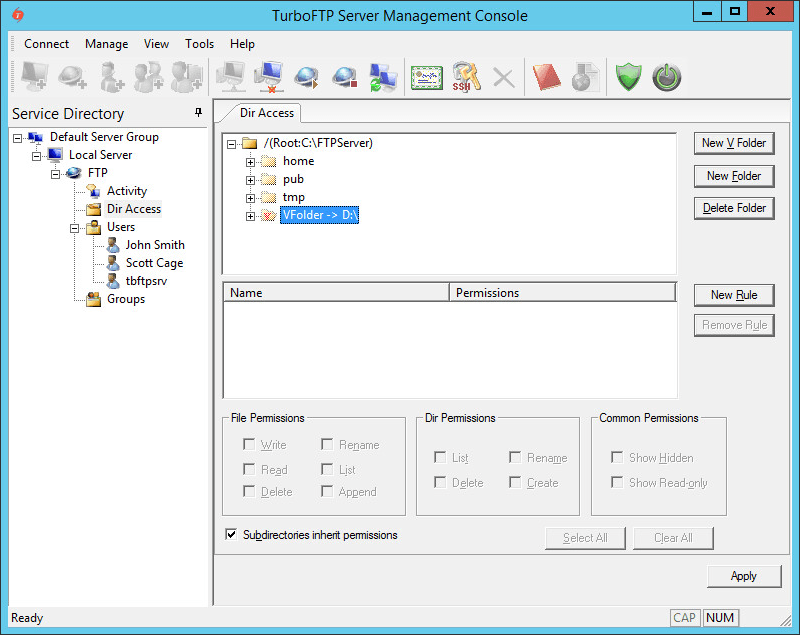Collapse the Users tree node
The width and height of the screenshot is (800, 635).
coord(74,228)
